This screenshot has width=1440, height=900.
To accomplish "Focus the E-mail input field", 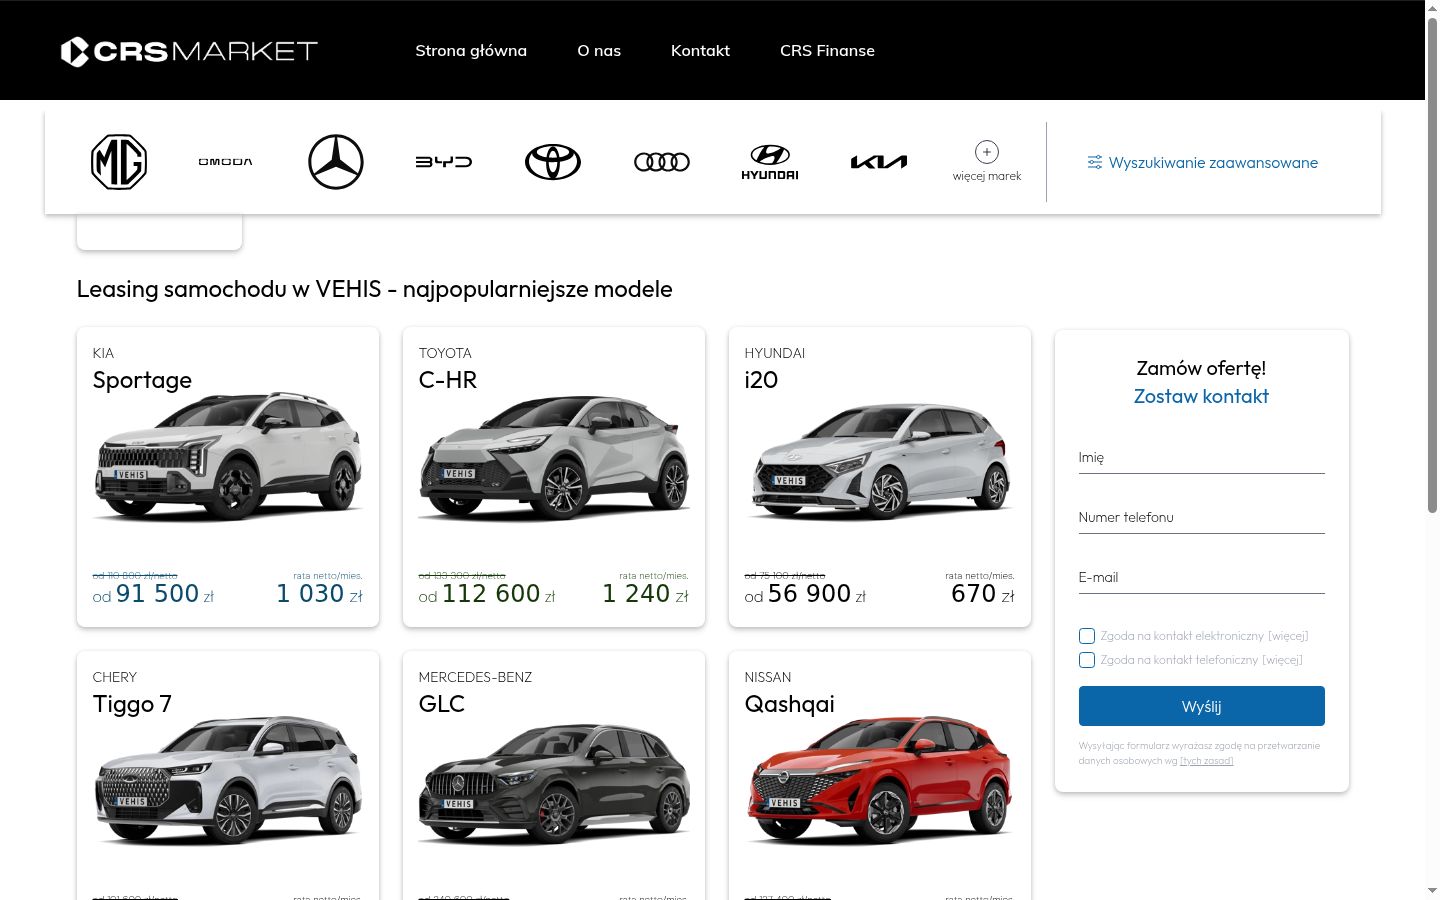I will click(1202, 578).
